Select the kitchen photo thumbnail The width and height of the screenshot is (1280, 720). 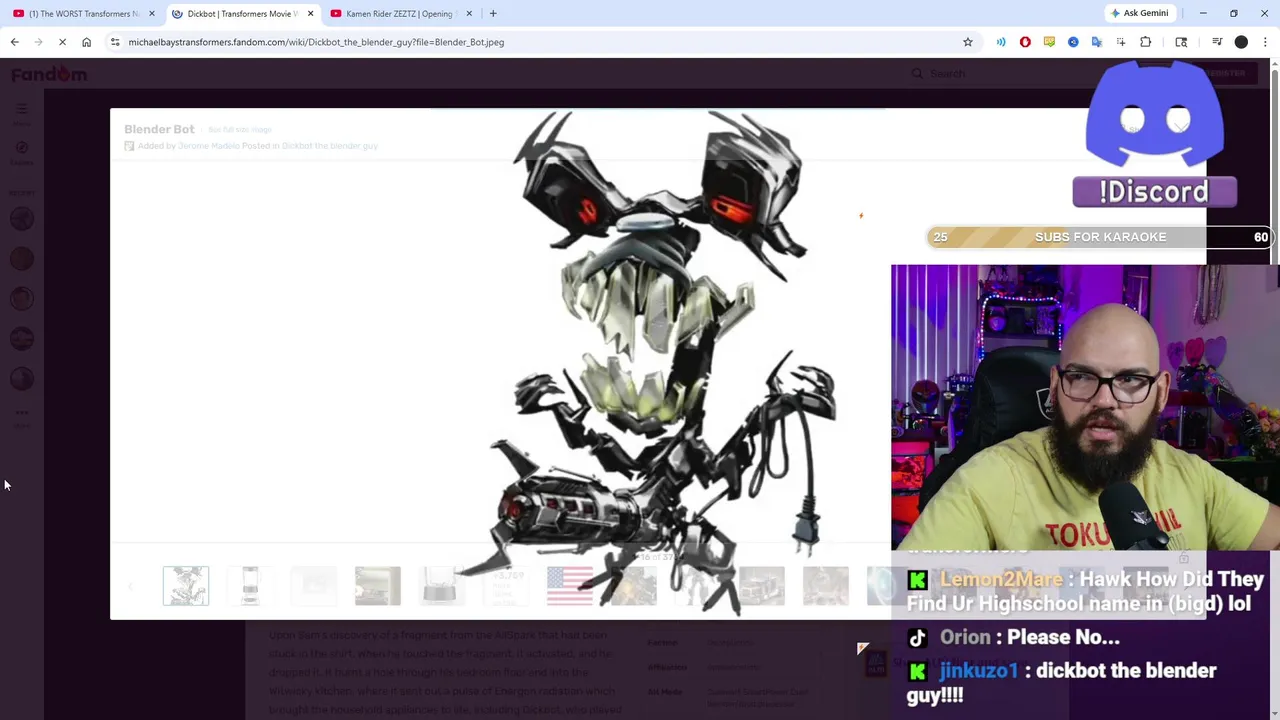378,586
